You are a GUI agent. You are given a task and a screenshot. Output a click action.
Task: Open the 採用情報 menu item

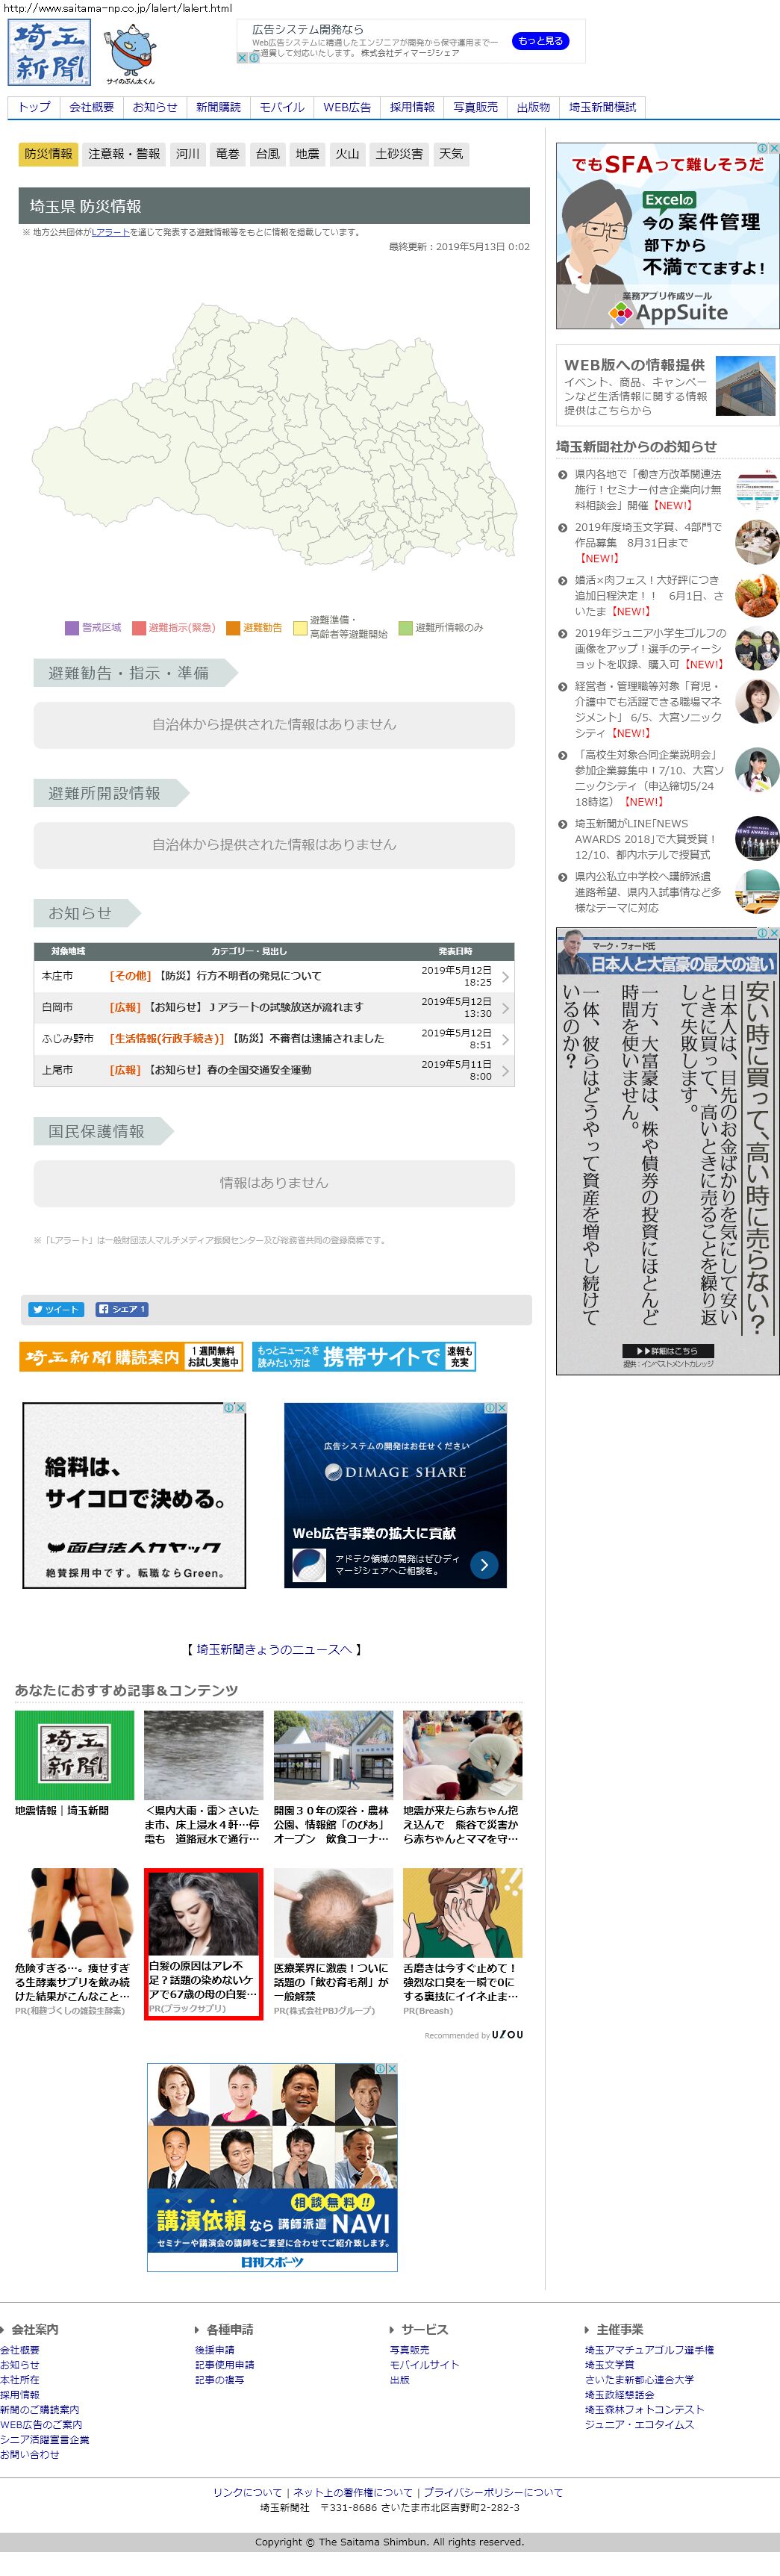[x=412, y=107]
